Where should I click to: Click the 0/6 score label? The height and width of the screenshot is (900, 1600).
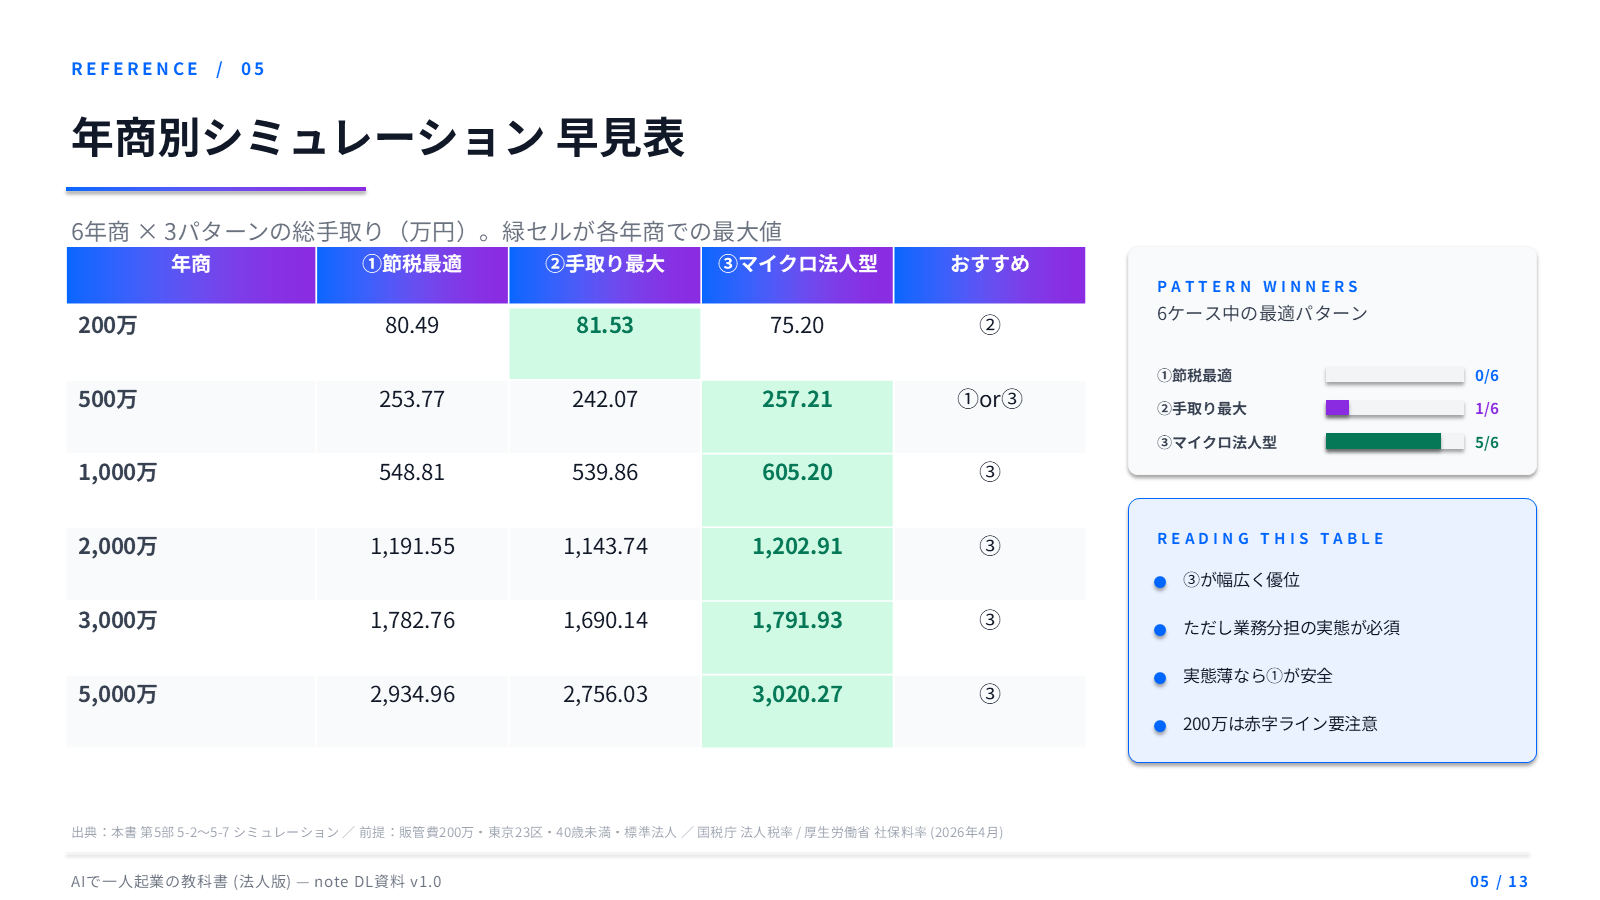pos(1487,376)
